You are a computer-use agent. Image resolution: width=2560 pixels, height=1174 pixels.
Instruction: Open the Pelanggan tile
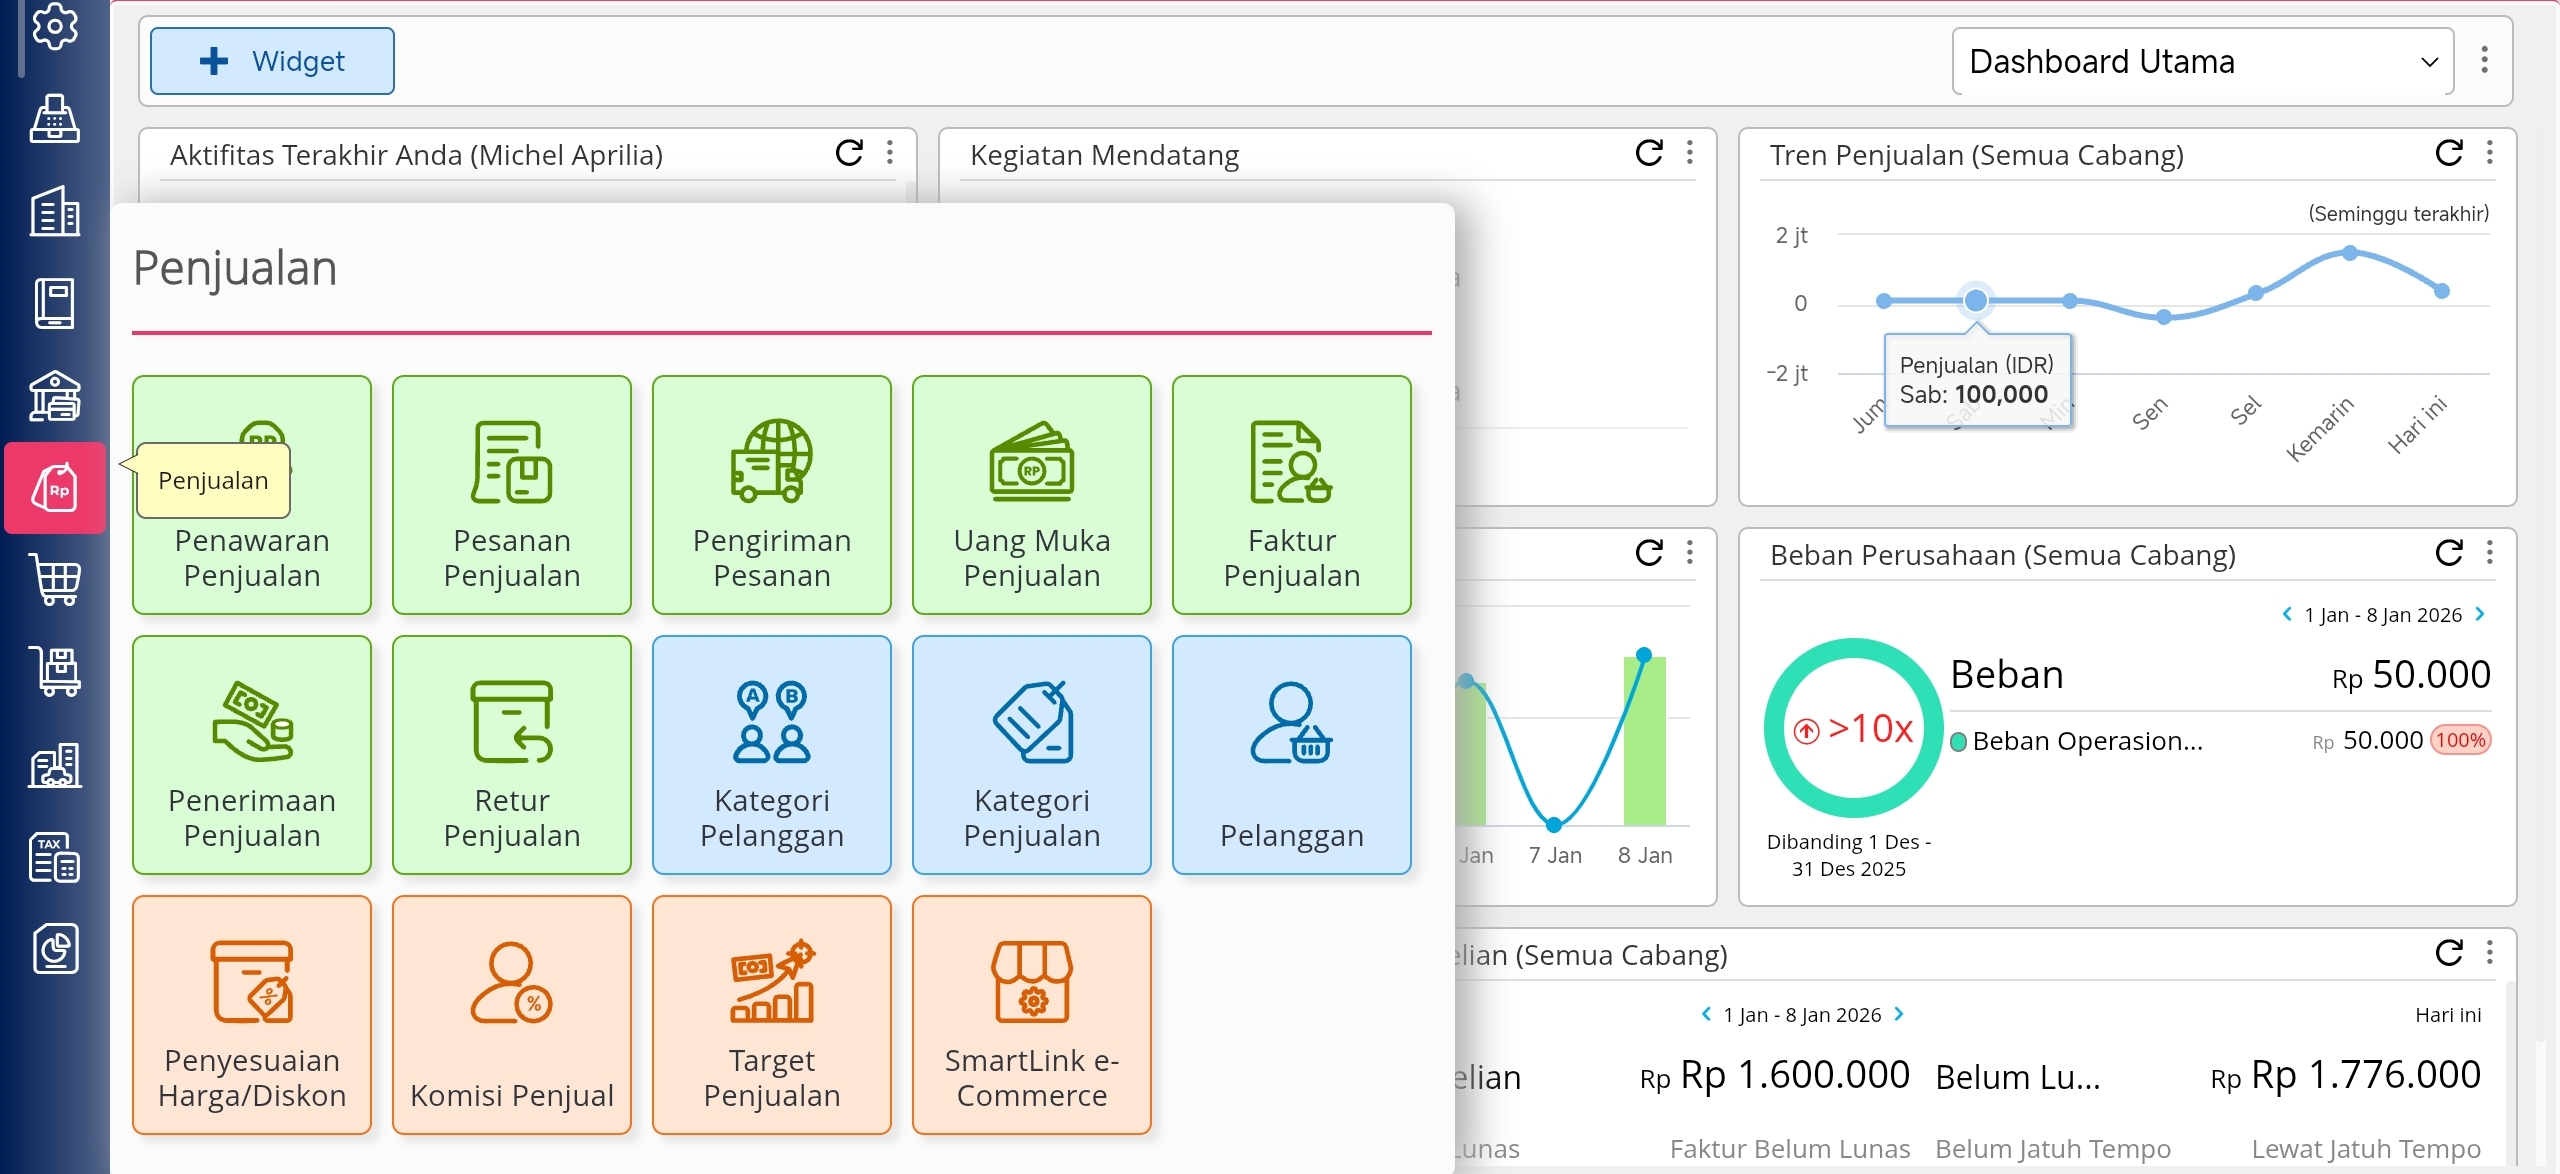(1291, 755)
